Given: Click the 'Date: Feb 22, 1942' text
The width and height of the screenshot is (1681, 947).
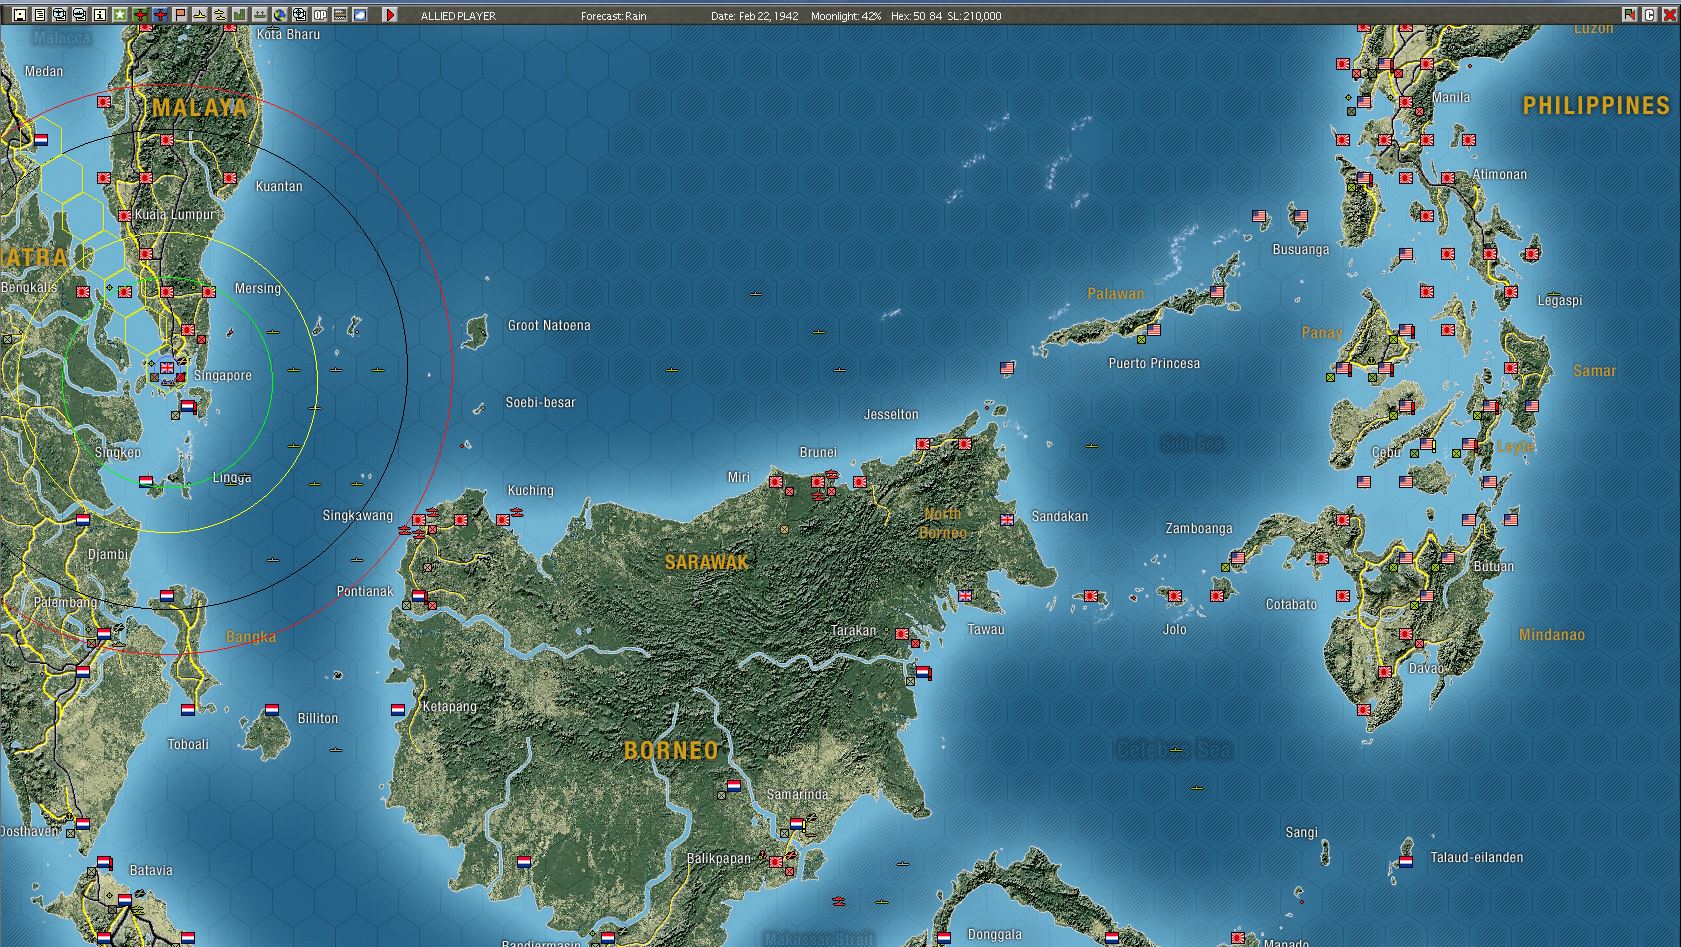Looking at the screenshot, I should 754,16.
